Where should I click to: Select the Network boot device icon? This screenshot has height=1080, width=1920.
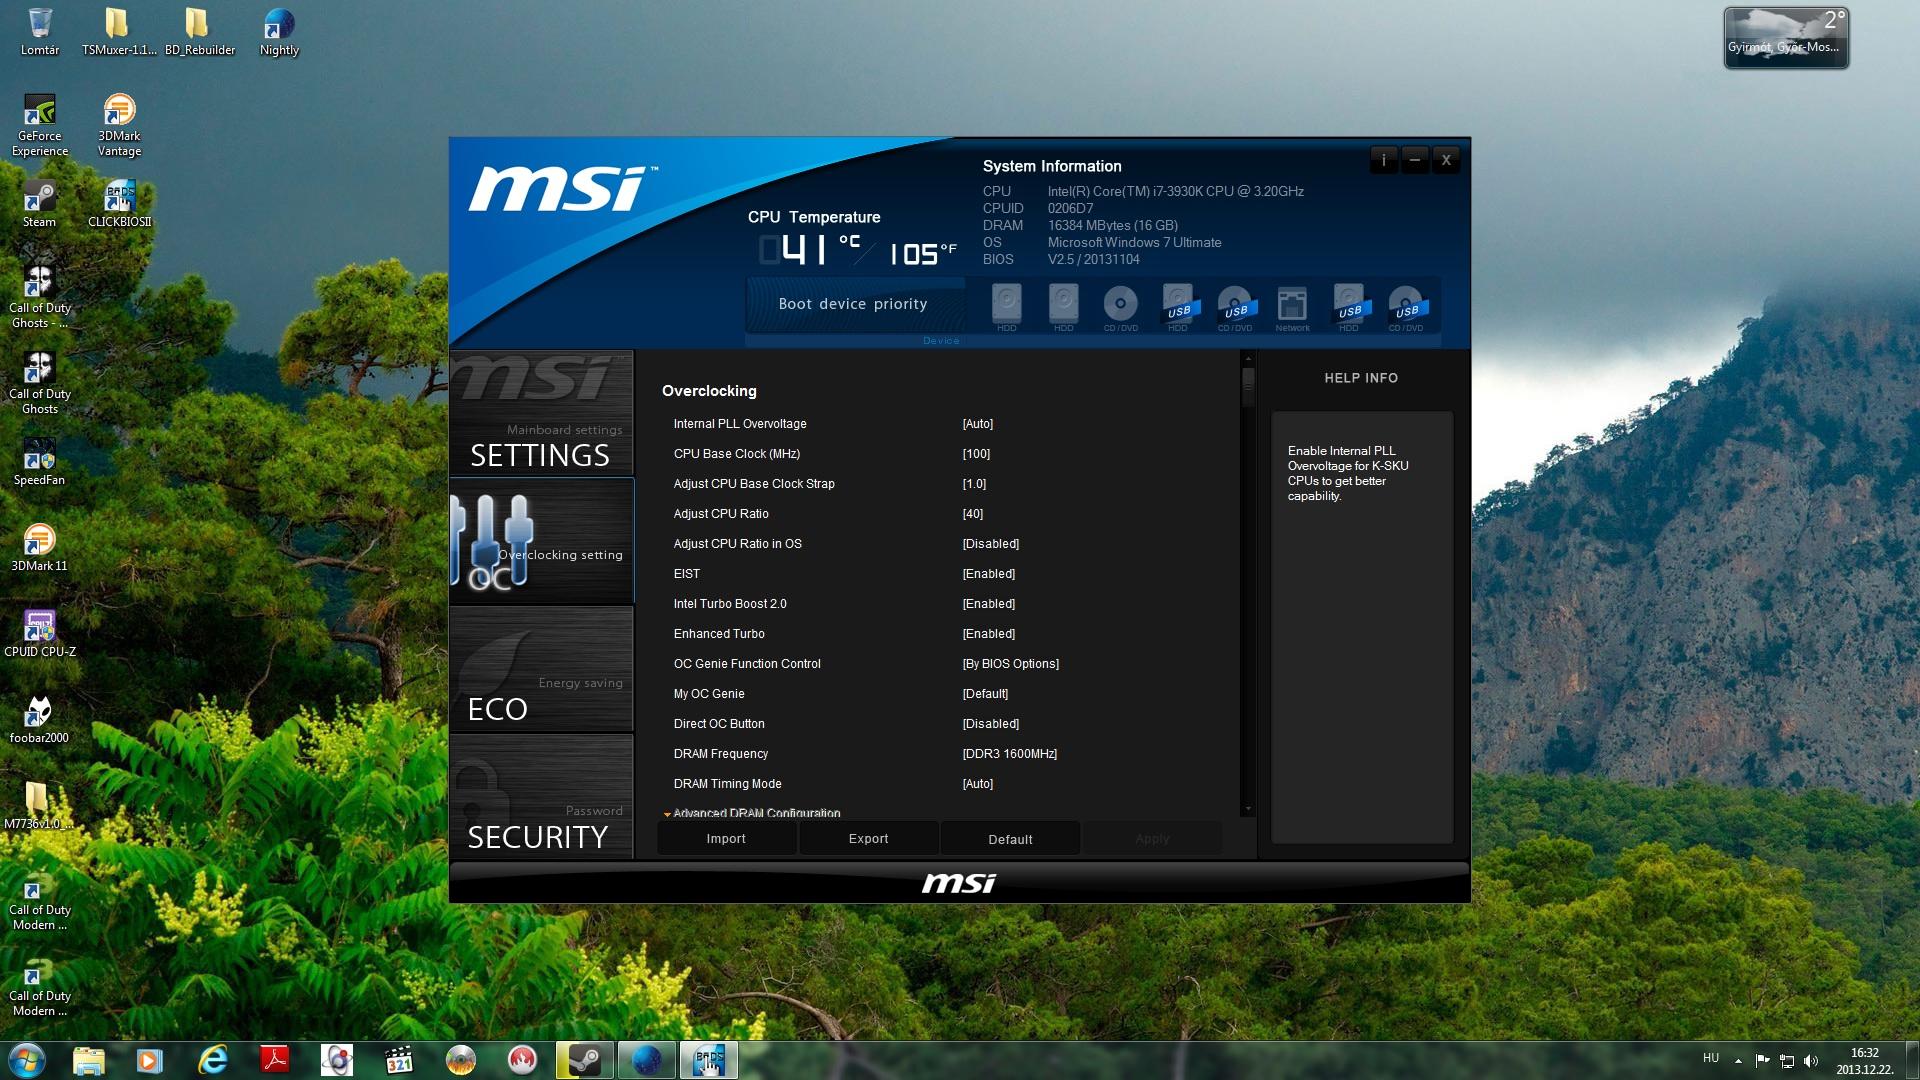pos(1292,308)
